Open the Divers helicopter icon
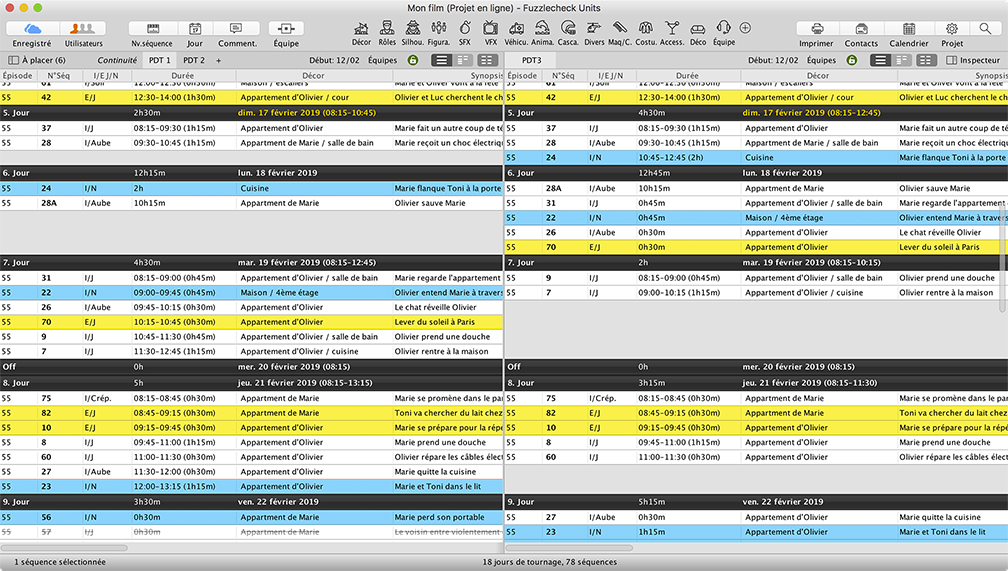Image resolution: width=1008 pixels, height=571 pixels. (x=594, y=28)
